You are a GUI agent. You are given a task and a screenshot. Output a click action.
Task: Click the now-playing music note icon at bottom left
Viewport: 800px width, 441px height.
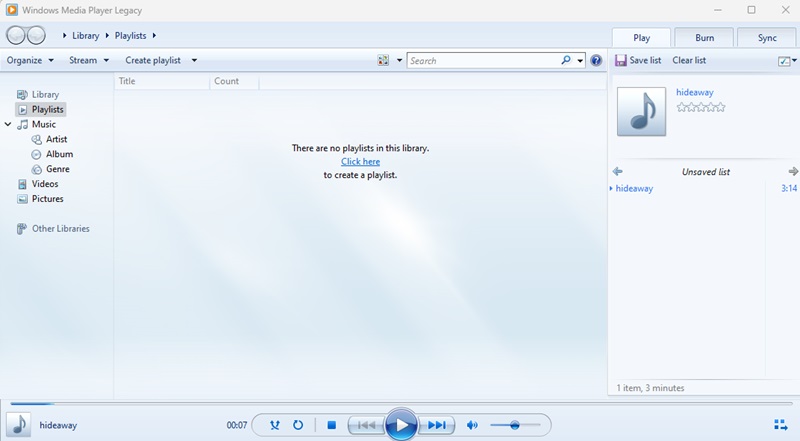(x=19, y=425)
